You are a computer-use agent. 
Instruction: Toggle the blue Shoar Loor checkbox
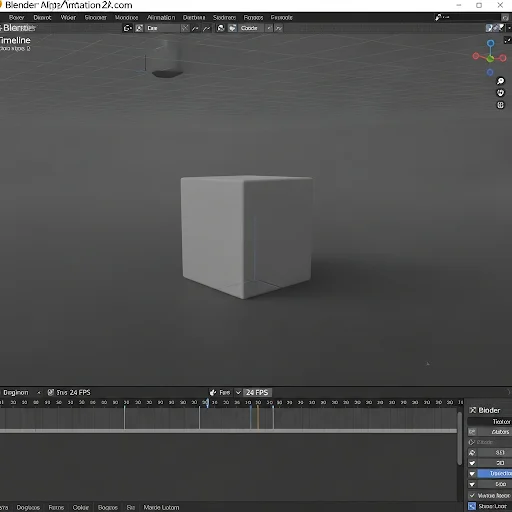(472, 506)
